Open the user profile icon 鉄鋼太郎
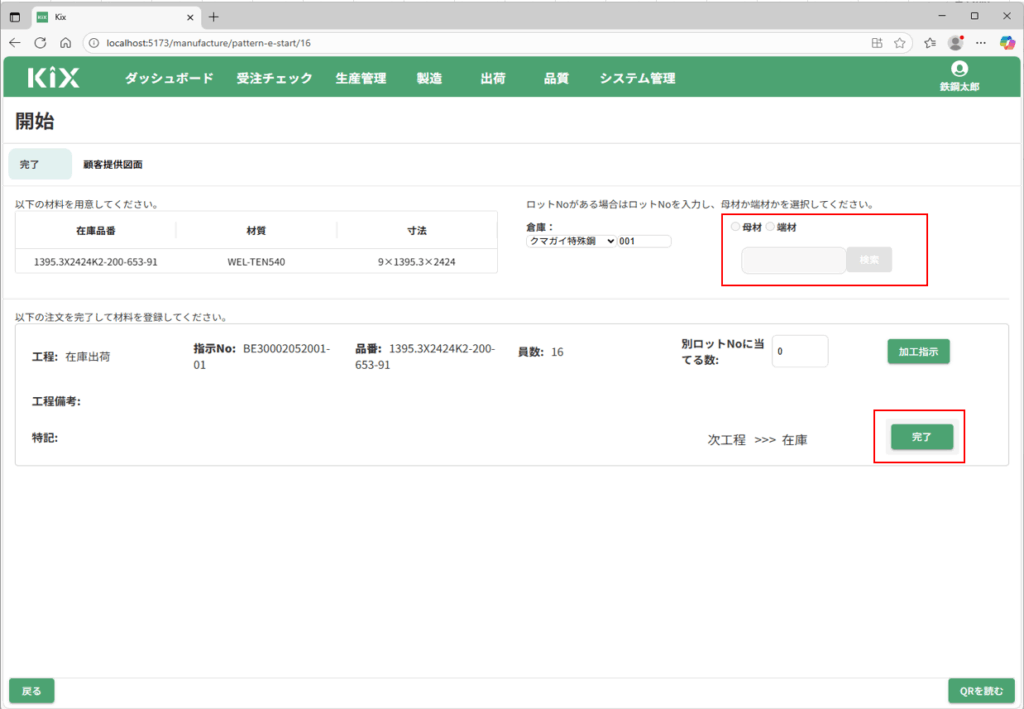The width and height of the screenshot is (1024, 709). [959, 70]
